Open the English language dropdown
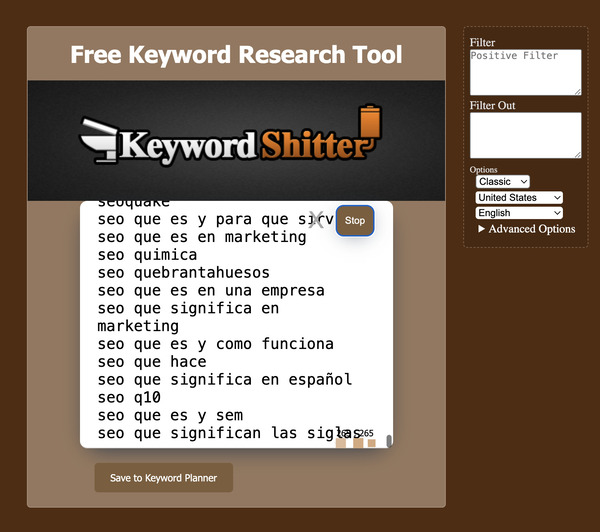 click(x=519, y=213)
